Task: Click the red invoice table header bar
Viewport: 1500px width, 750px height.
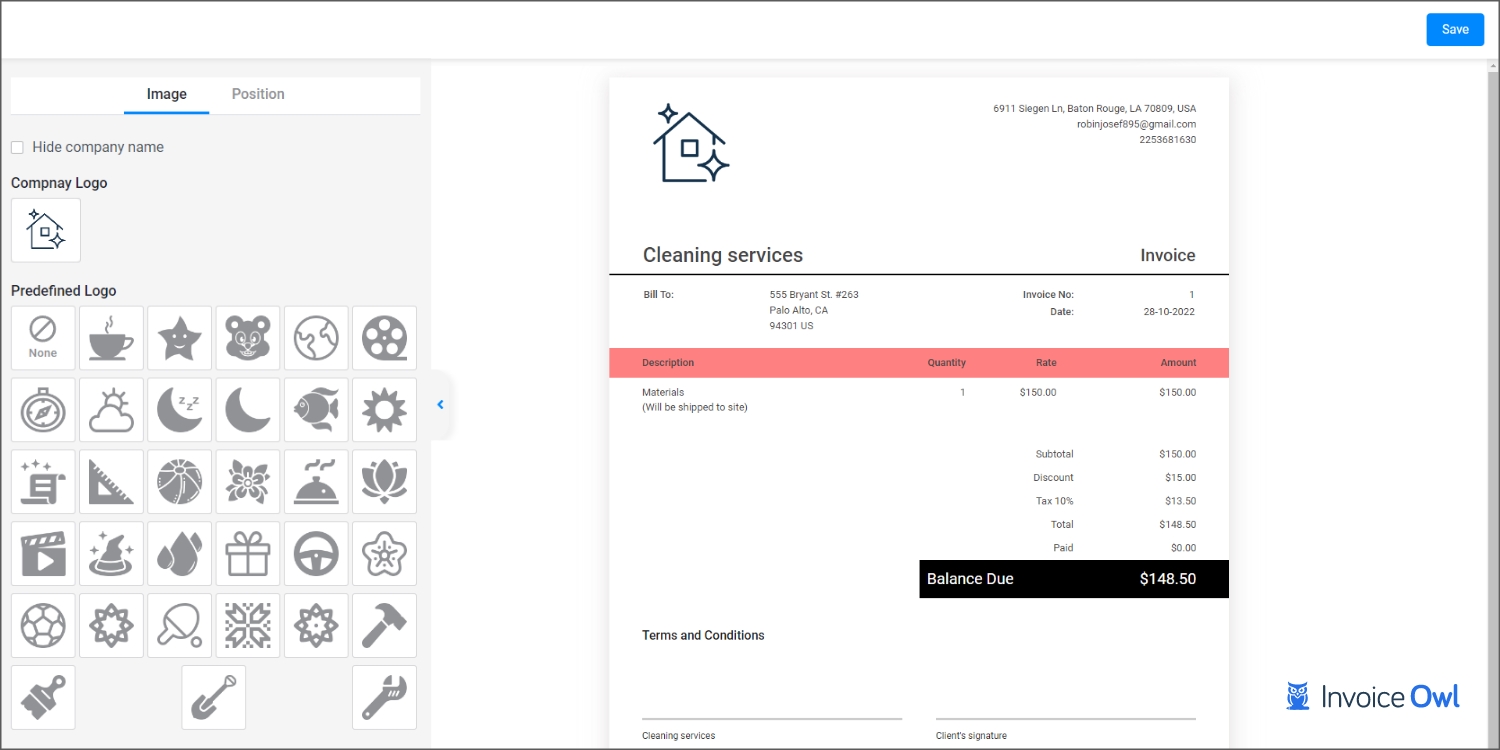Action: [x=918, y=363]
